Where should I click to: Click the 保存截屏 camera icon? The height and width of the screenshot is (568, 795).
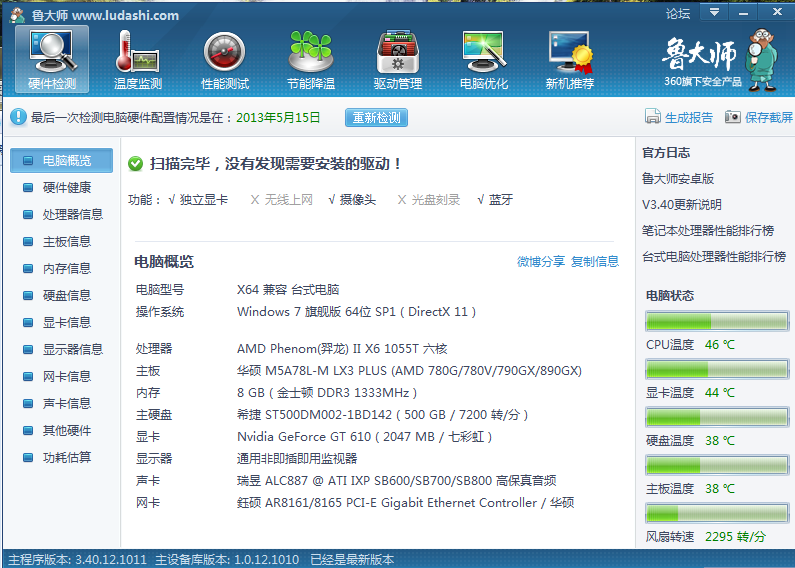pyautogui.click(x=733, y=117)
